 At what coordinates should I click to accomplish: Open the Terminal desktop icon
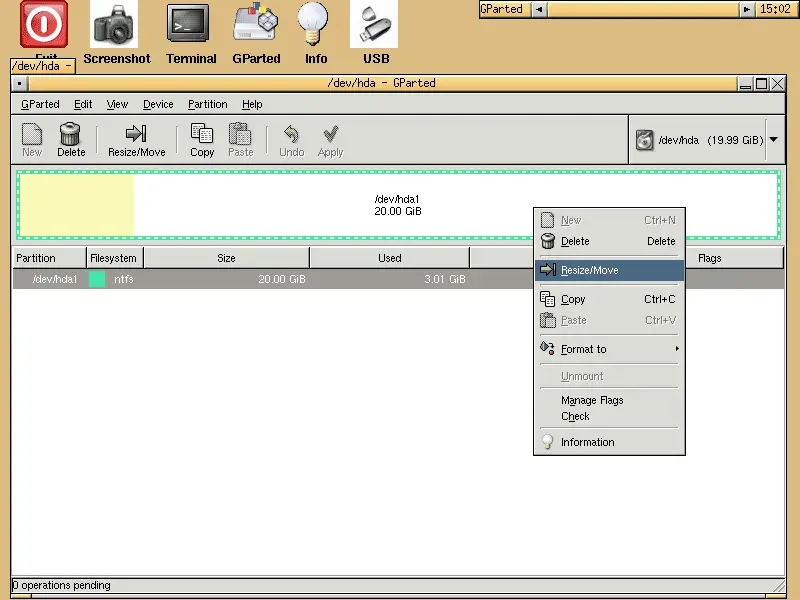(188, 24)
